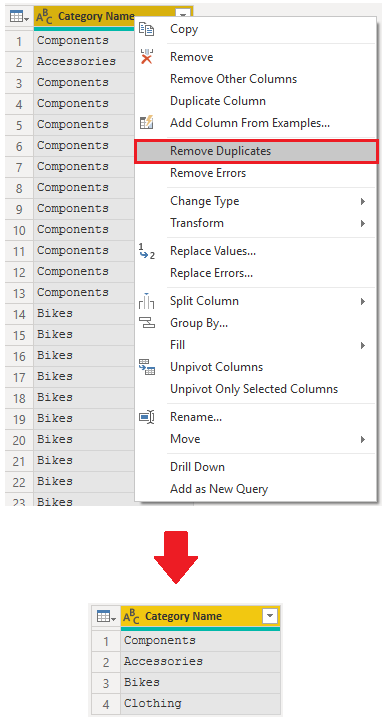This screenshot has width=385, height=721.
Task: Click the Unpivot Columns icon
Action: (146, 367)
